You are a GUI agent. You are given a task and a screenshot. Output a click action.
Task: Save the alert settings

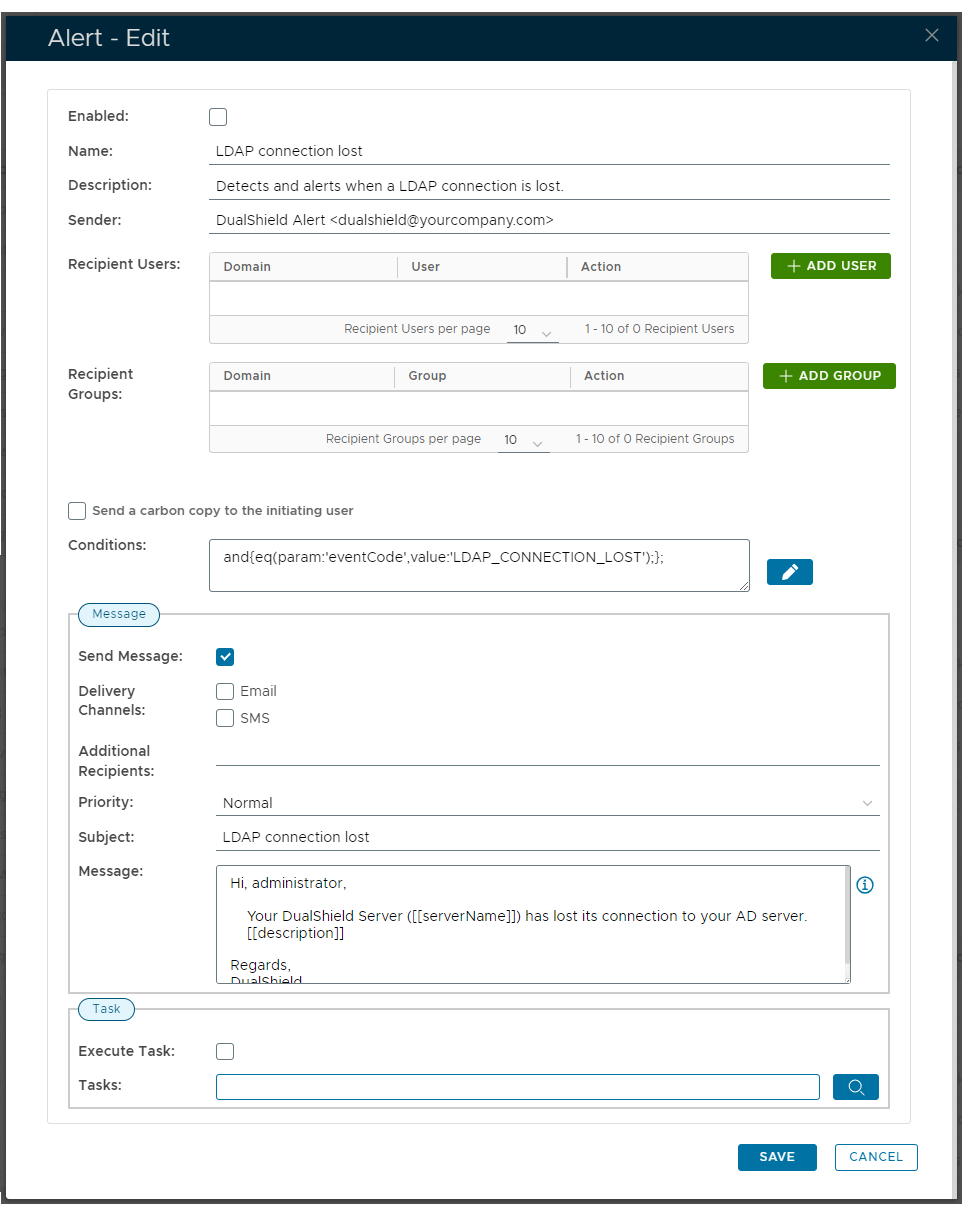tap(777, 1157)
